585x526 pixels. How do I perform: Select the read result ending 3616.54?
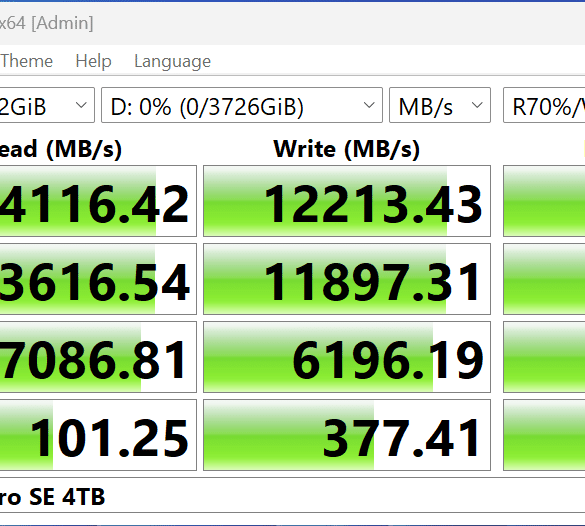pos(98,279)
